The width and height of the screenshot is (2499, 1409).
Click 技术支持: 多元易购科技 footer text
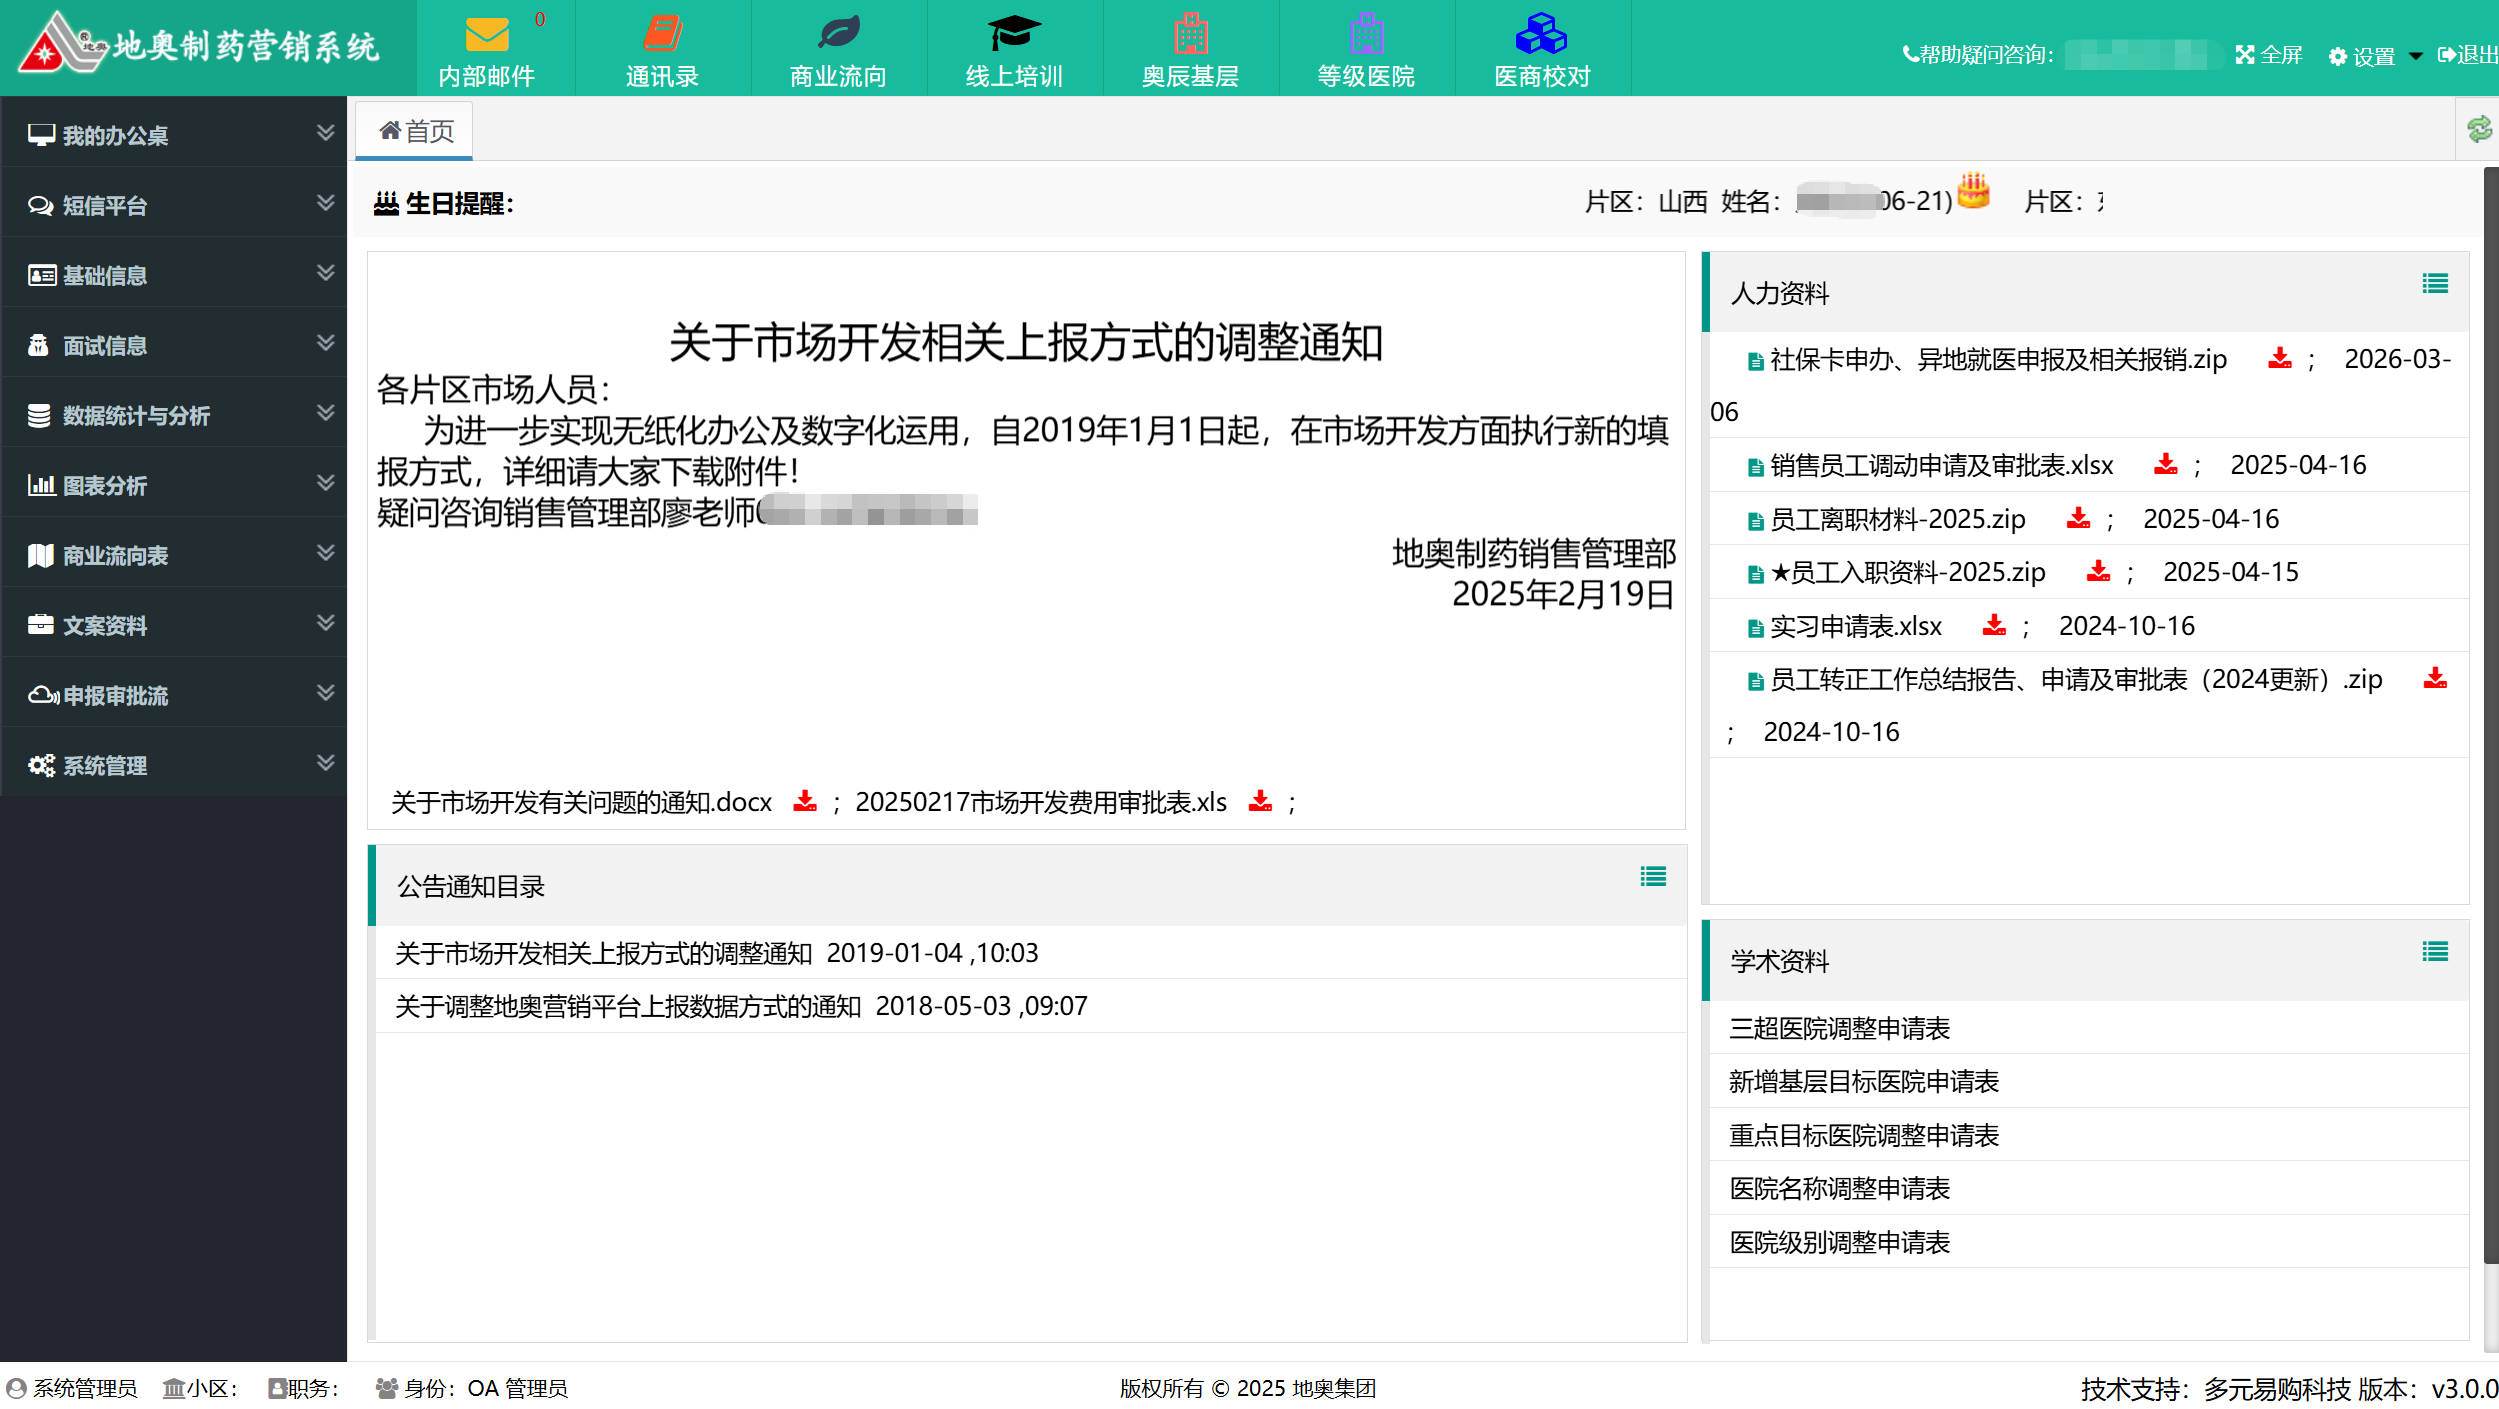point(2215,1388)
